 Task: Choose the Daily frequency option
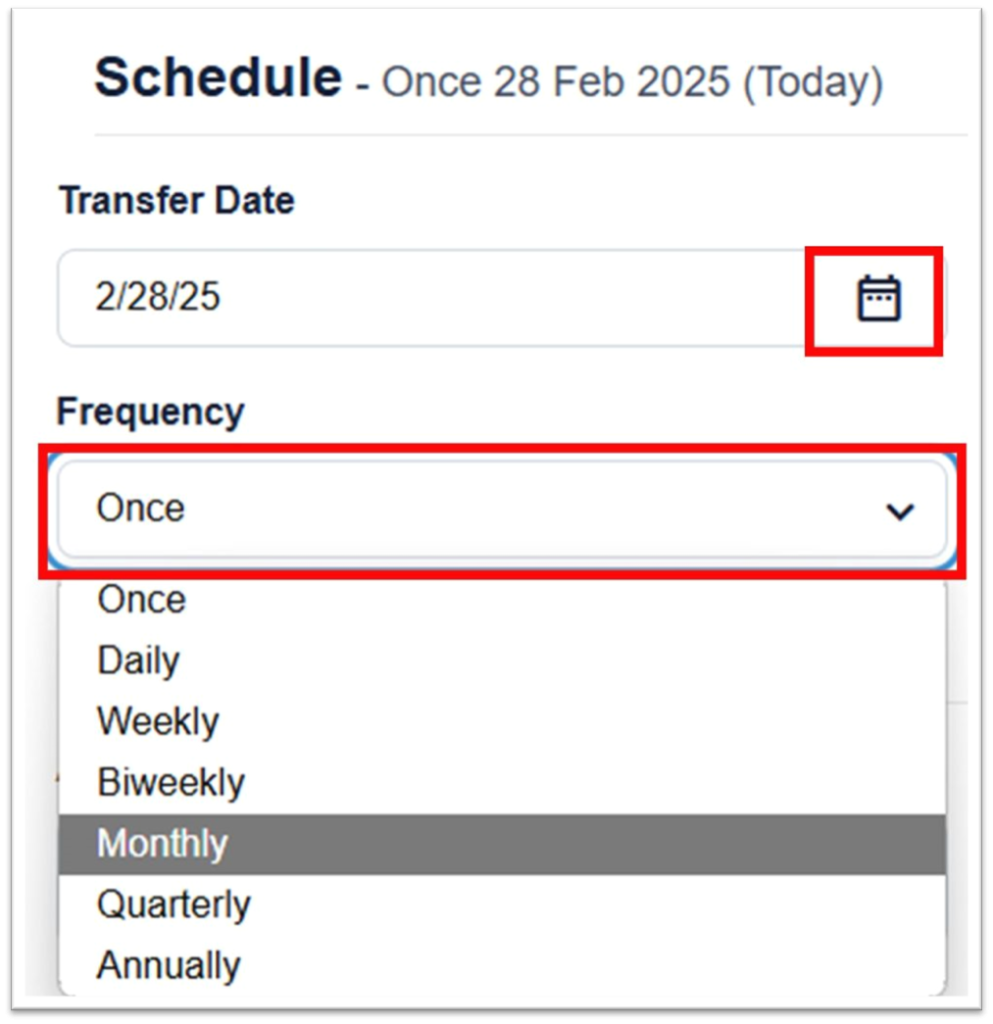coord(138,661)
